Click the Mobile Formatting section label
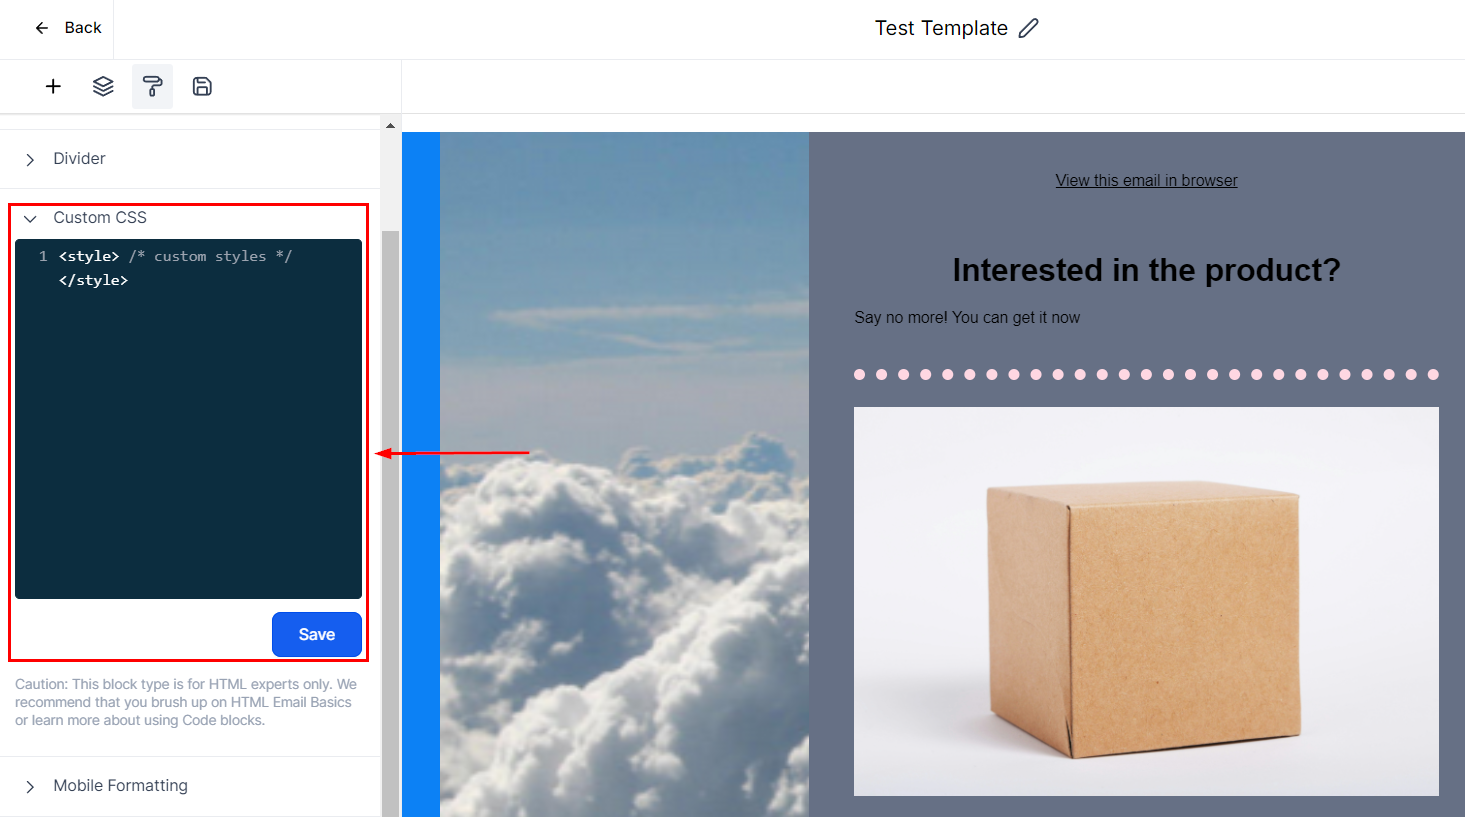 (x=120, y=786)
